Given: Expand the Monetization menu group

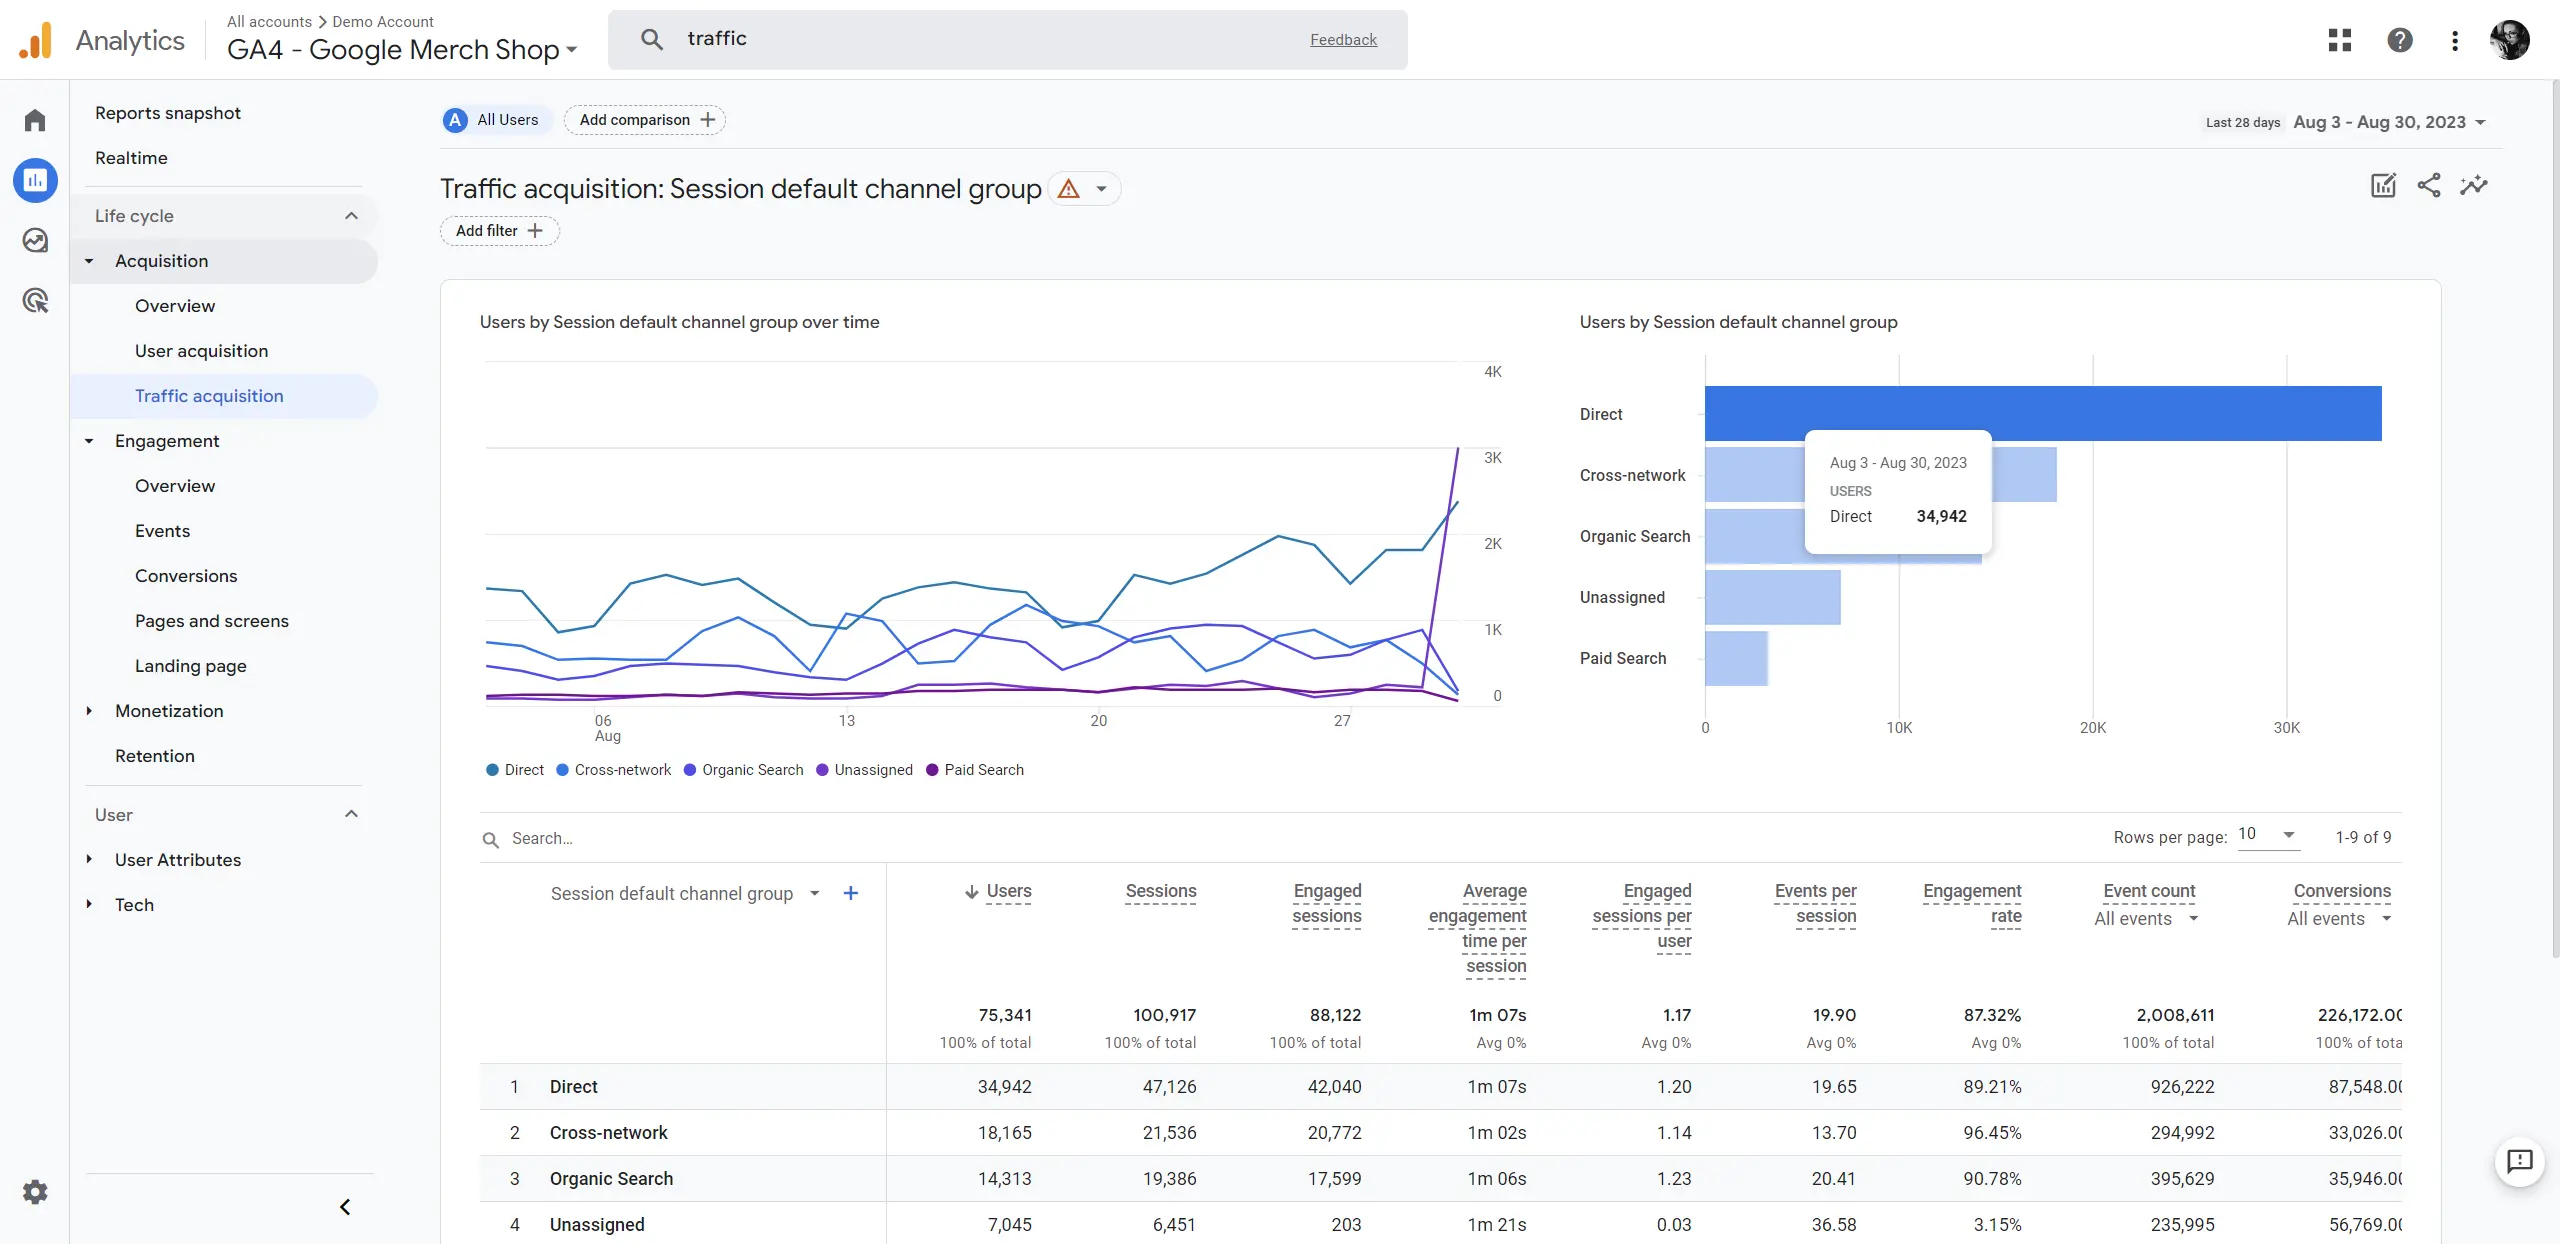Looking at the screenshot, I should 169,711.
